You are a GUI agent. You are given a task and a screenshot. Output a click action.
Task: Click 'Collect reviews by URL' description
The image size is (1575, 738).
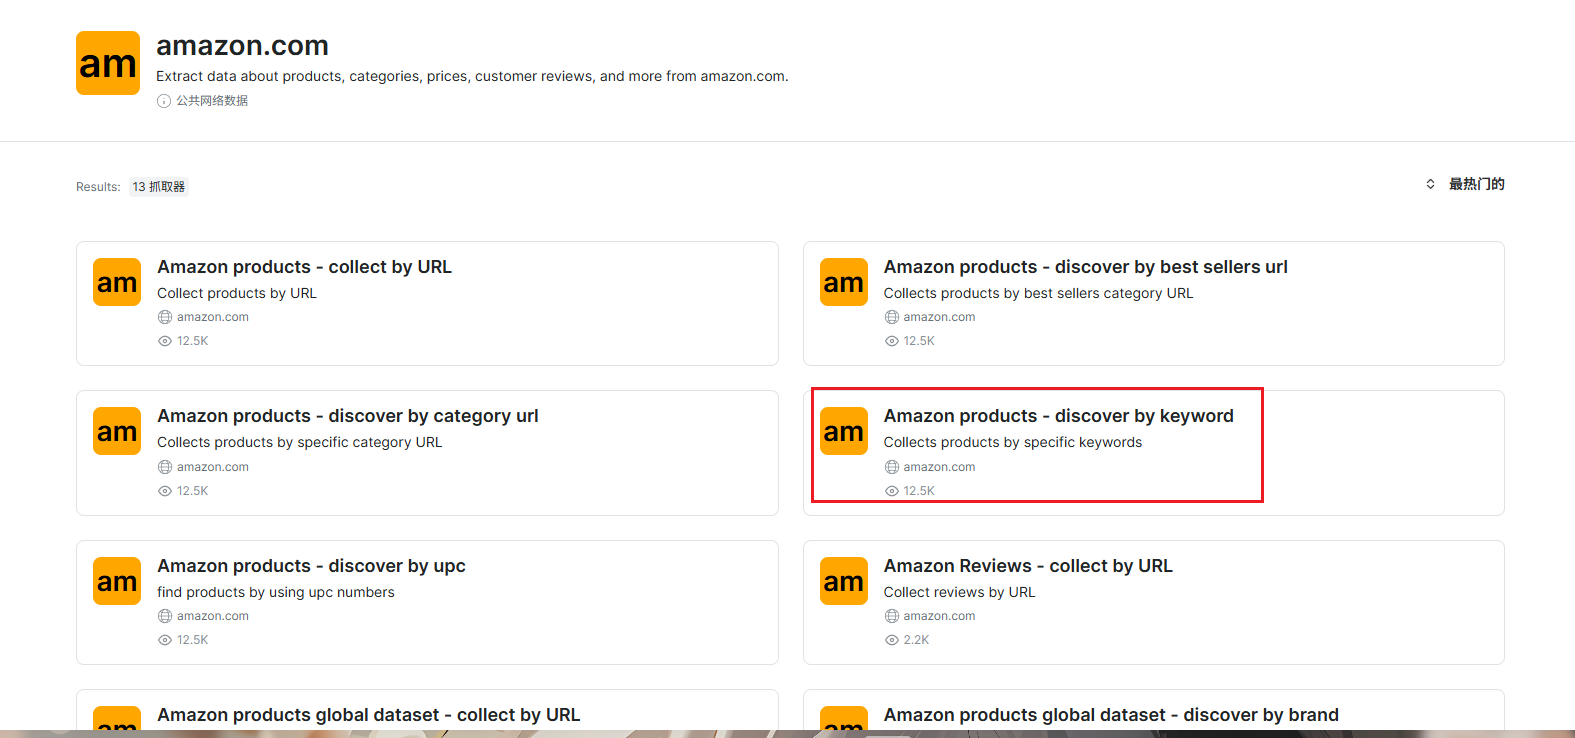coord(960,592)
